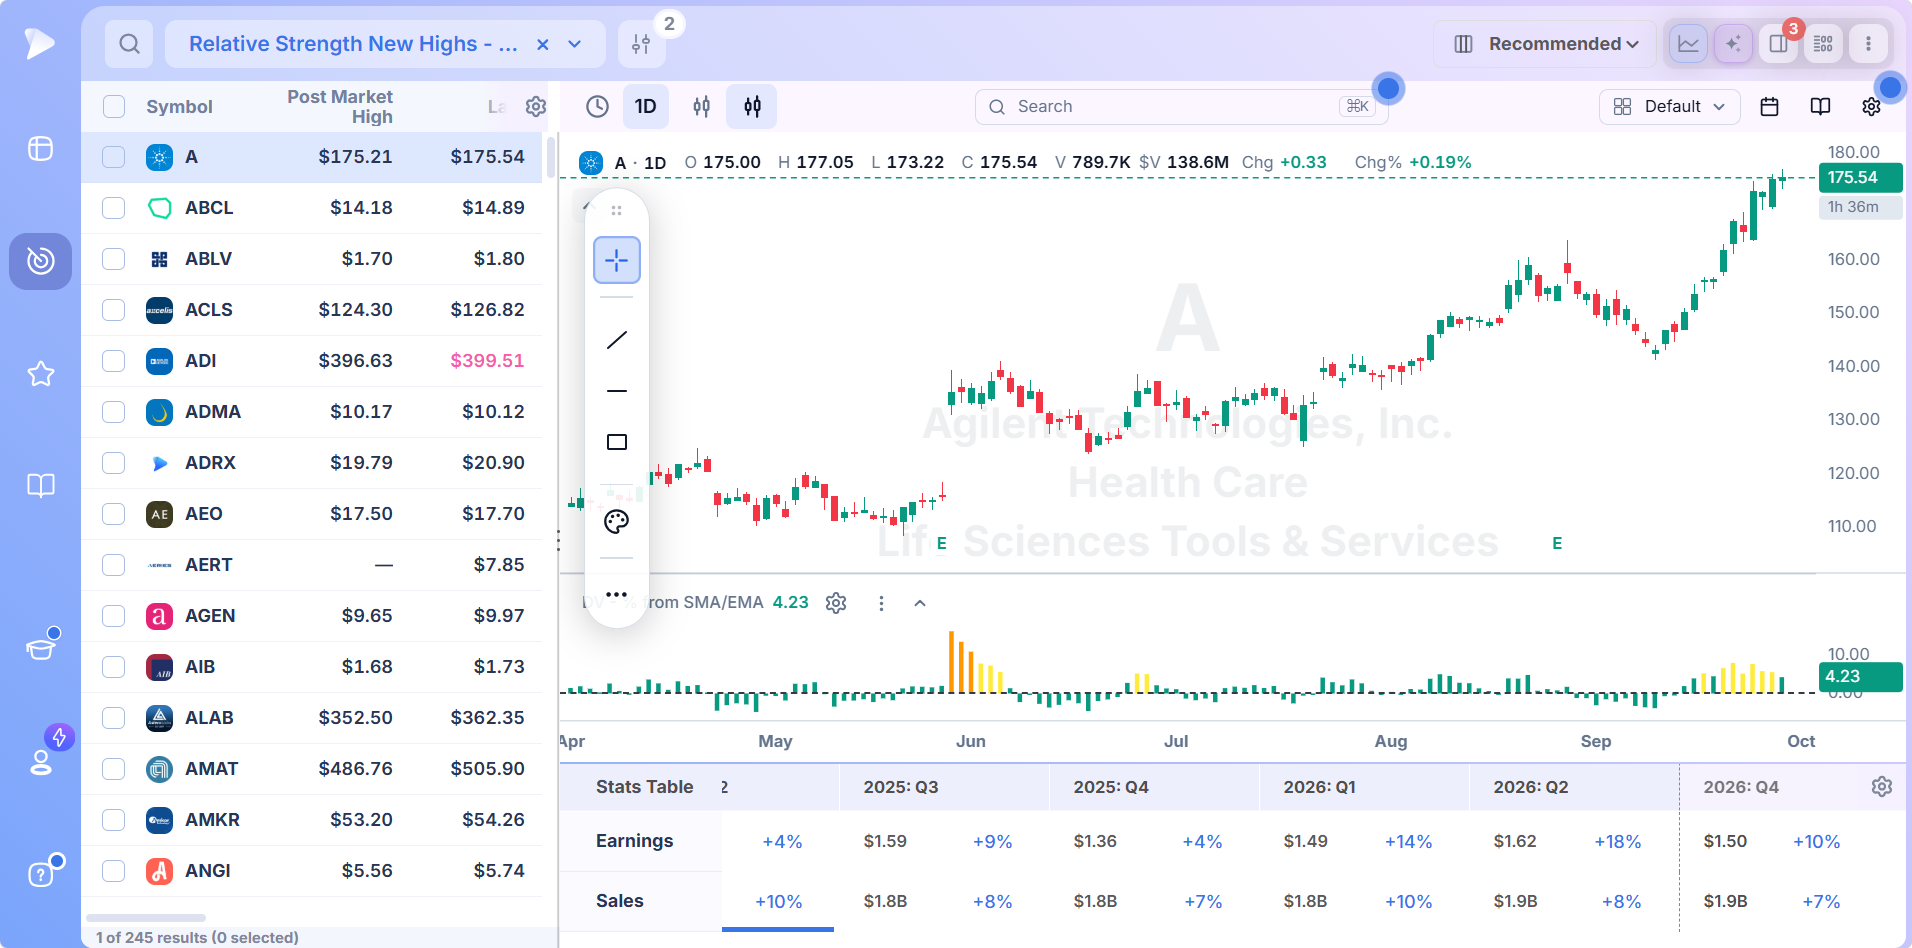The image size is (1912, 948).
Task: Open indicator settings gear next to 4.23
Action: pyautogui.click(x=836, y=603)
